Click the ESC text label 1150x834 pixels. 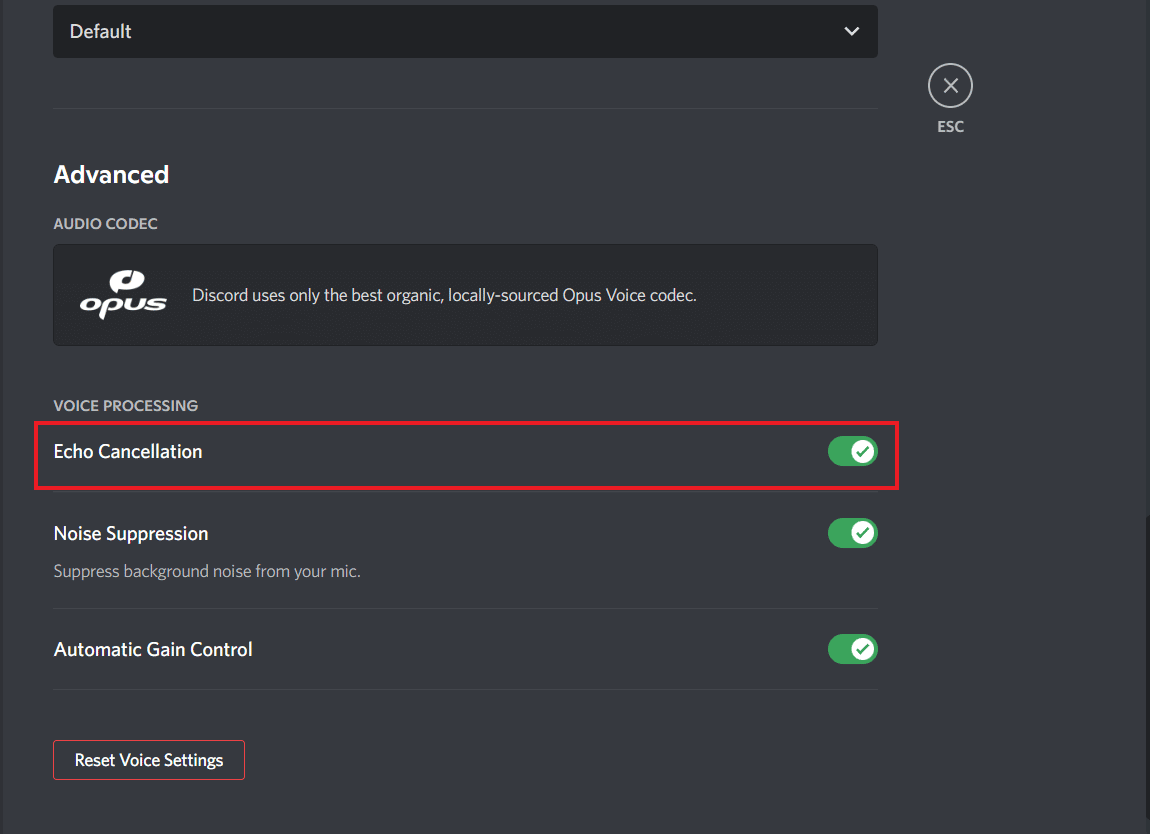point(950,127)
